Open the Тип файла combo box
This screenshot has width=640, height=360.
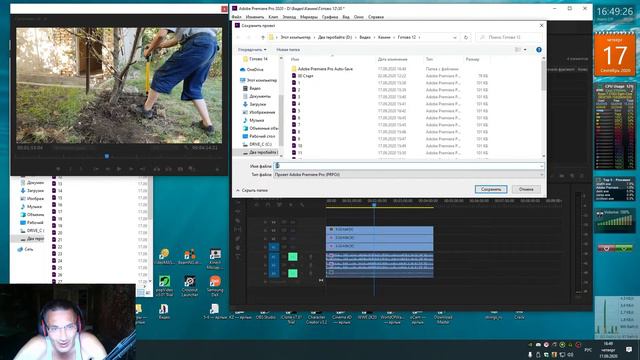click(409, 174)
